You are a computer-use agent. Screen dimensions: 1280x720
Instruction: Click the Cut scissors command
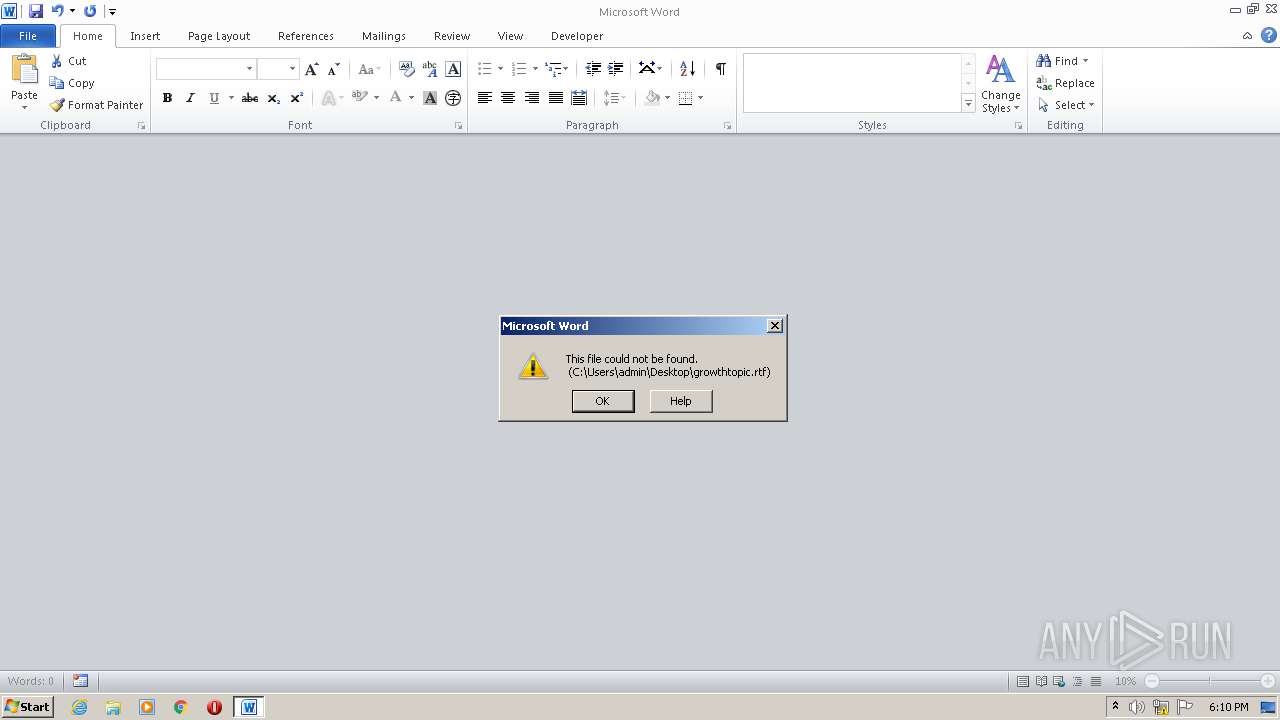pos(68,61)
